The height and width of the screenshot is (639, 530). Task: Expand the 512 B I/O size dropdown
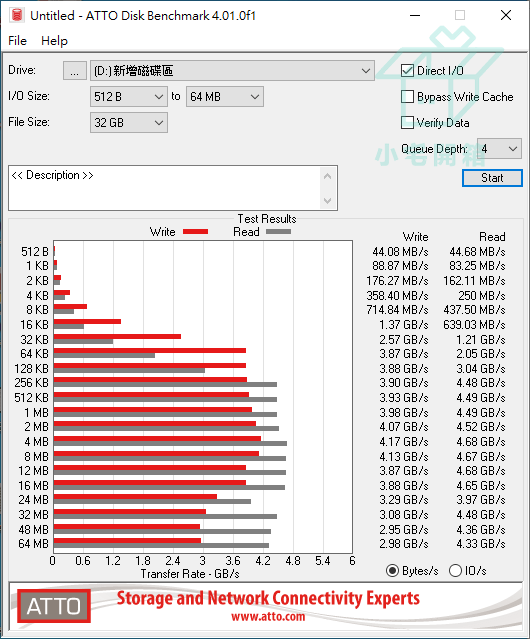click(x=129, y=97)
